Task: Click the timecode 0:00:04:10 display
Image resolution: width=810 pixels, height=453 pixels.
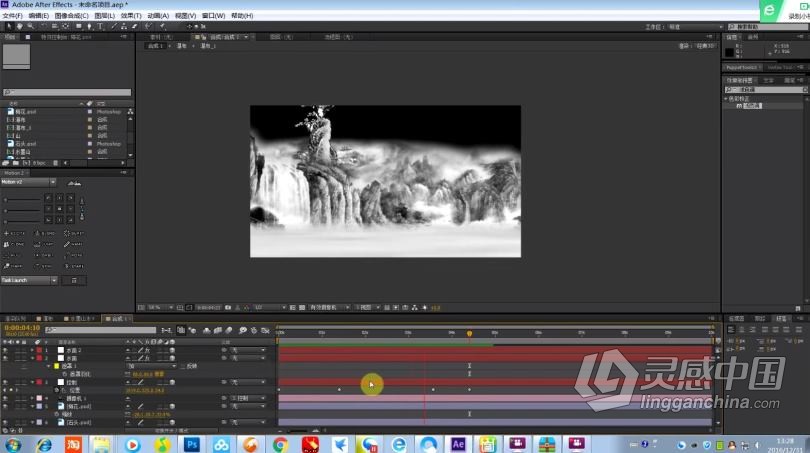Action: point(22,328)
